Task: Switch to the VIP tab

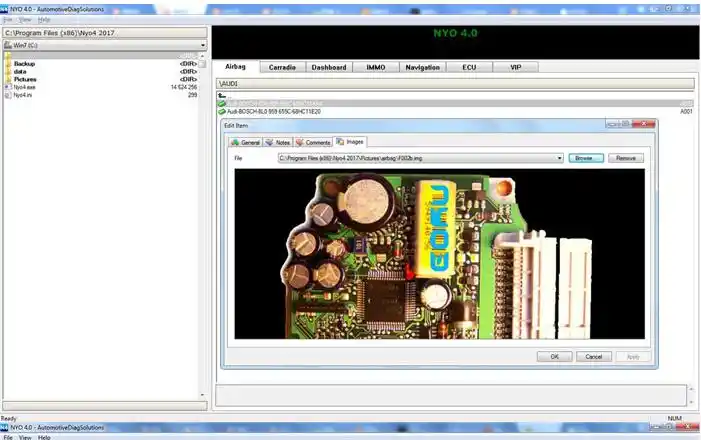Action: pos(515,67)
